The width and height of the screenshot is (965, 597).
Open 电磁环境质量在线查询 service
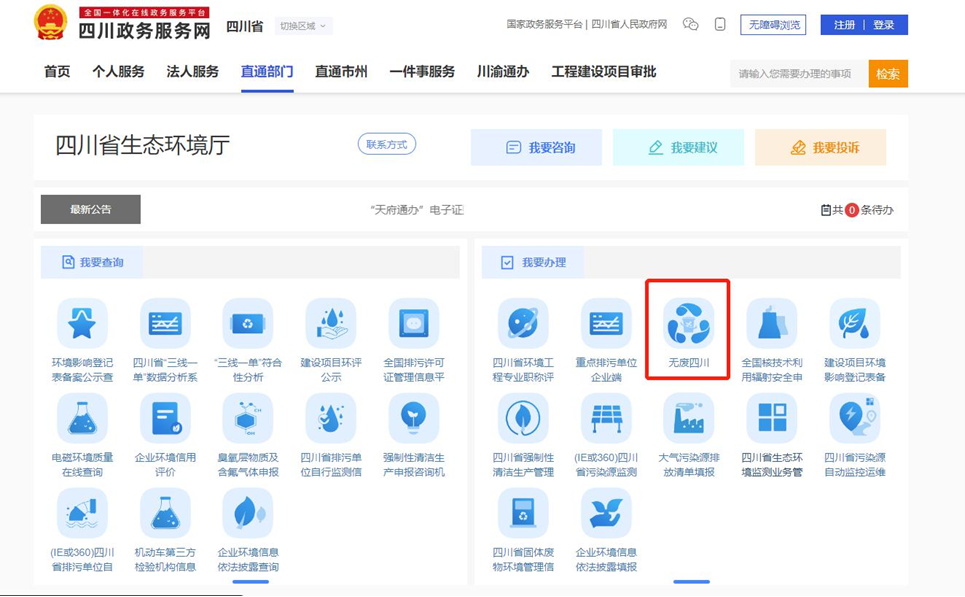[81, 418]
